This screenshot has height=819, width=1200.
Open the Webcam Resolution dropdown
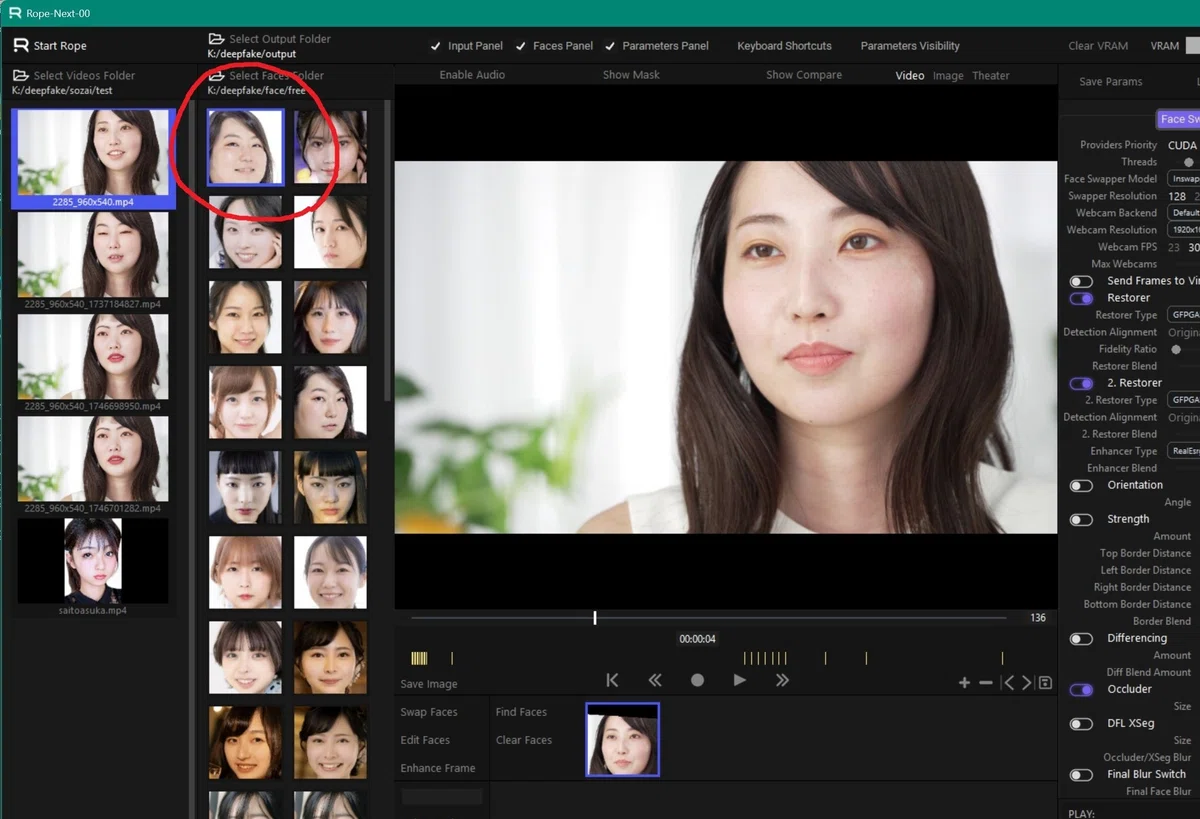coord(1184,230)
